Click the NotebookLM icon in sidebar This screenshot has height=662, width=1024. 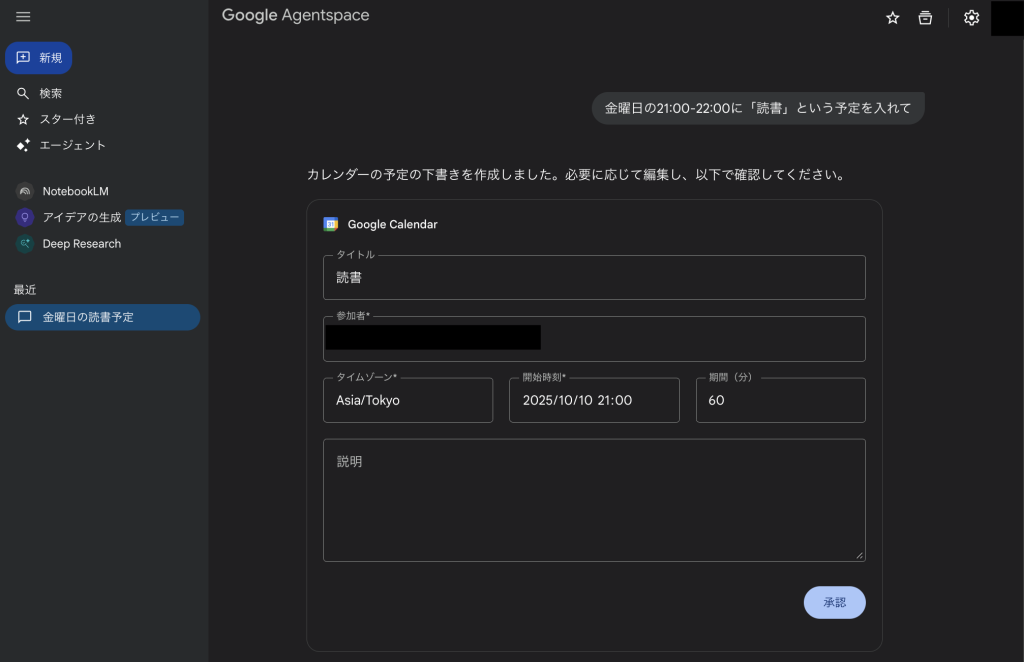pyautogui.click(x=25, y=191)
